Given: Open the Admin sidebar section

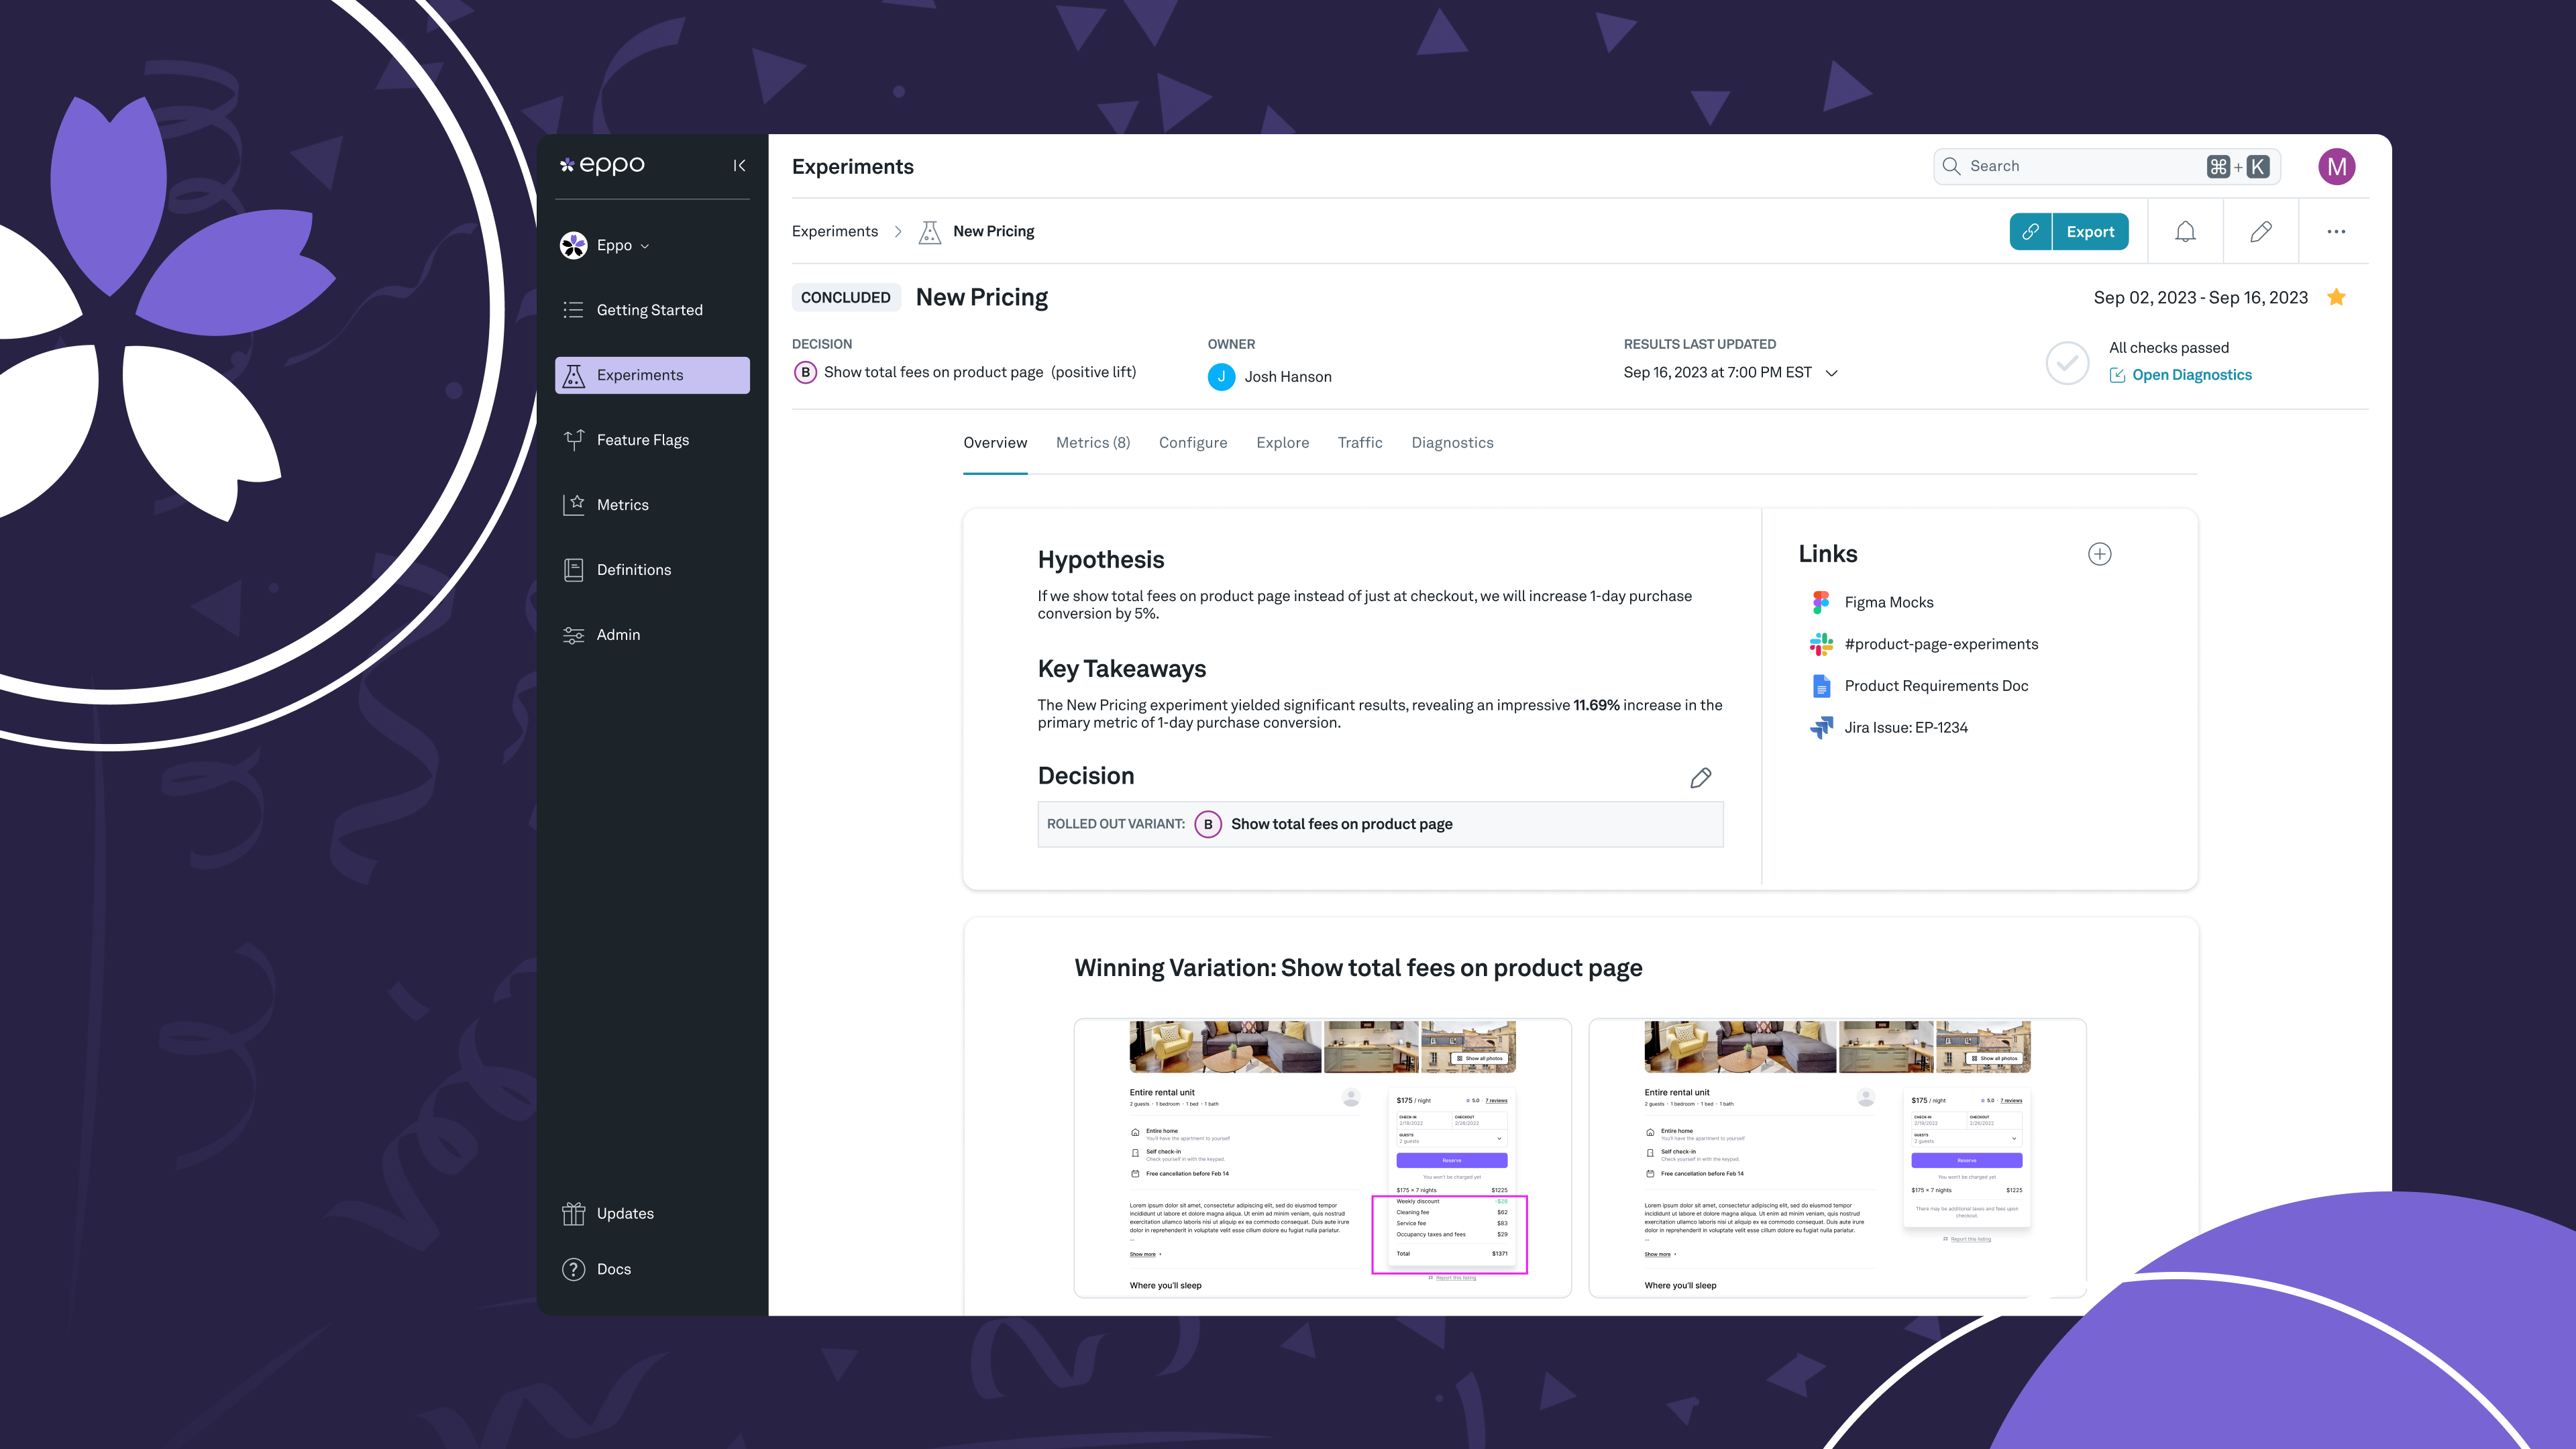Looking at the screenshot, I should click(x=618, y=634).
